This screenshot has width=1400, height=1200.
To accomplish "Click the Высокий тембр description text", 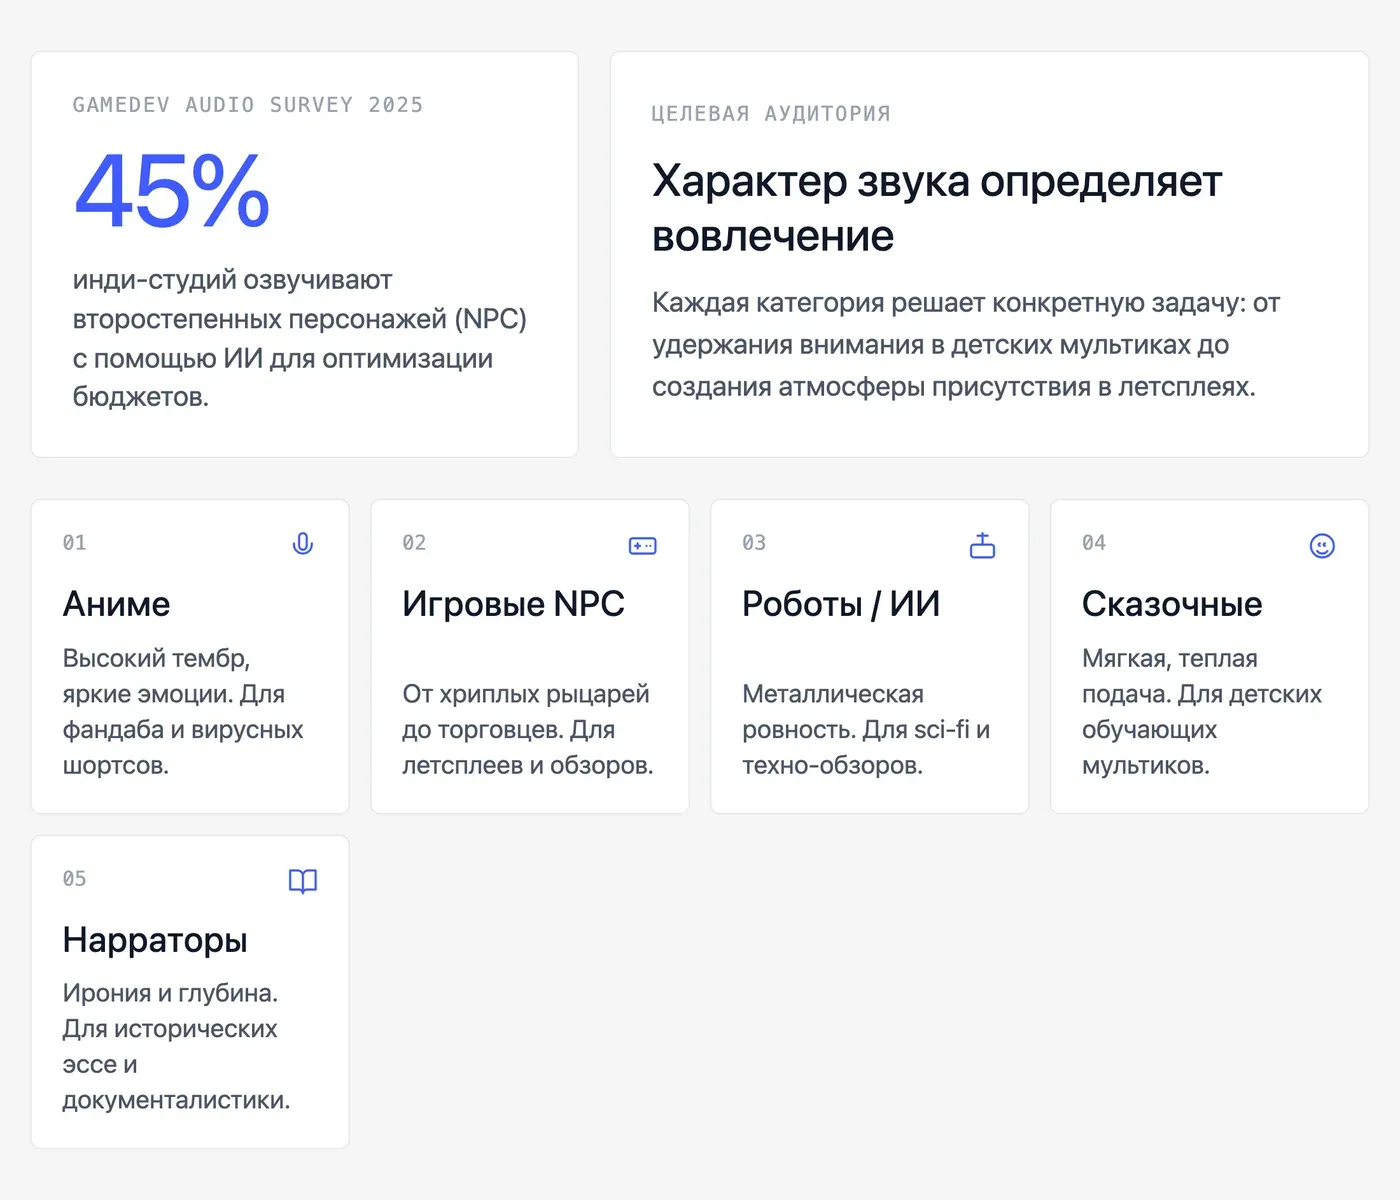I will (183, 712).
